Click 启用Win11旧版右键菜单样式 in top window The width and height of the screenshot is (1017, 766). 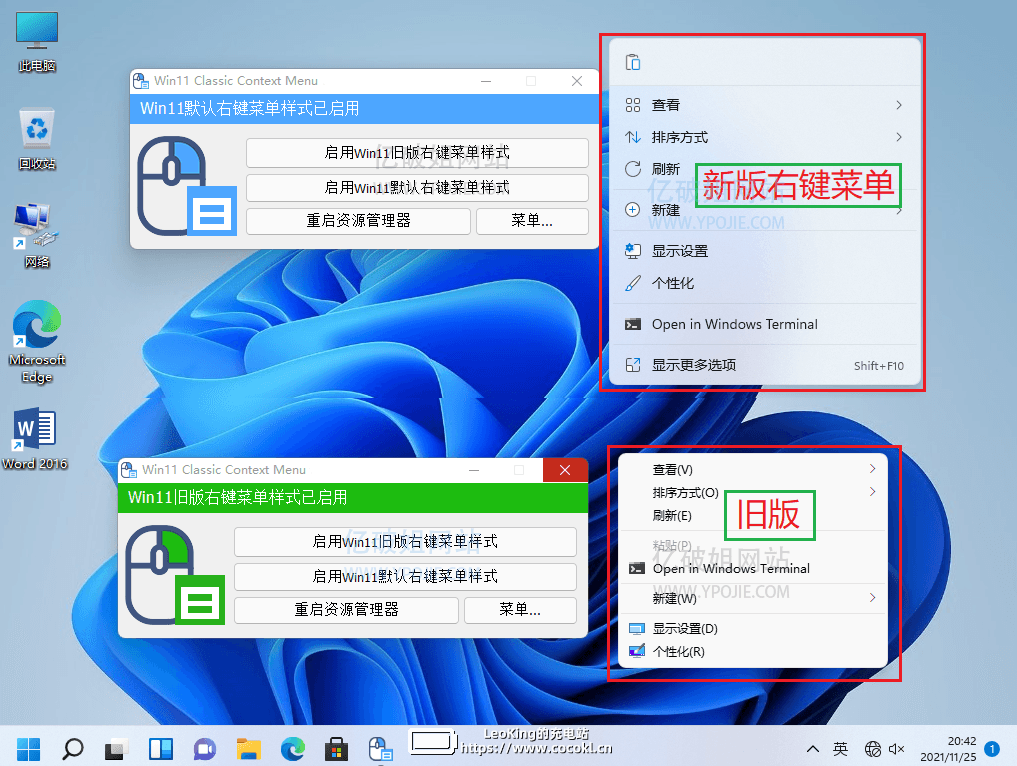click(x=417, y=152)
